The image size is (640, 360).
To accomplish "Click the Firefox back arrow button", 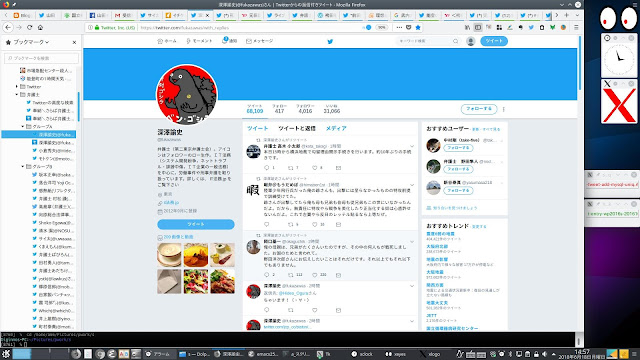I will pyautogui.click(x=8, y=27).
